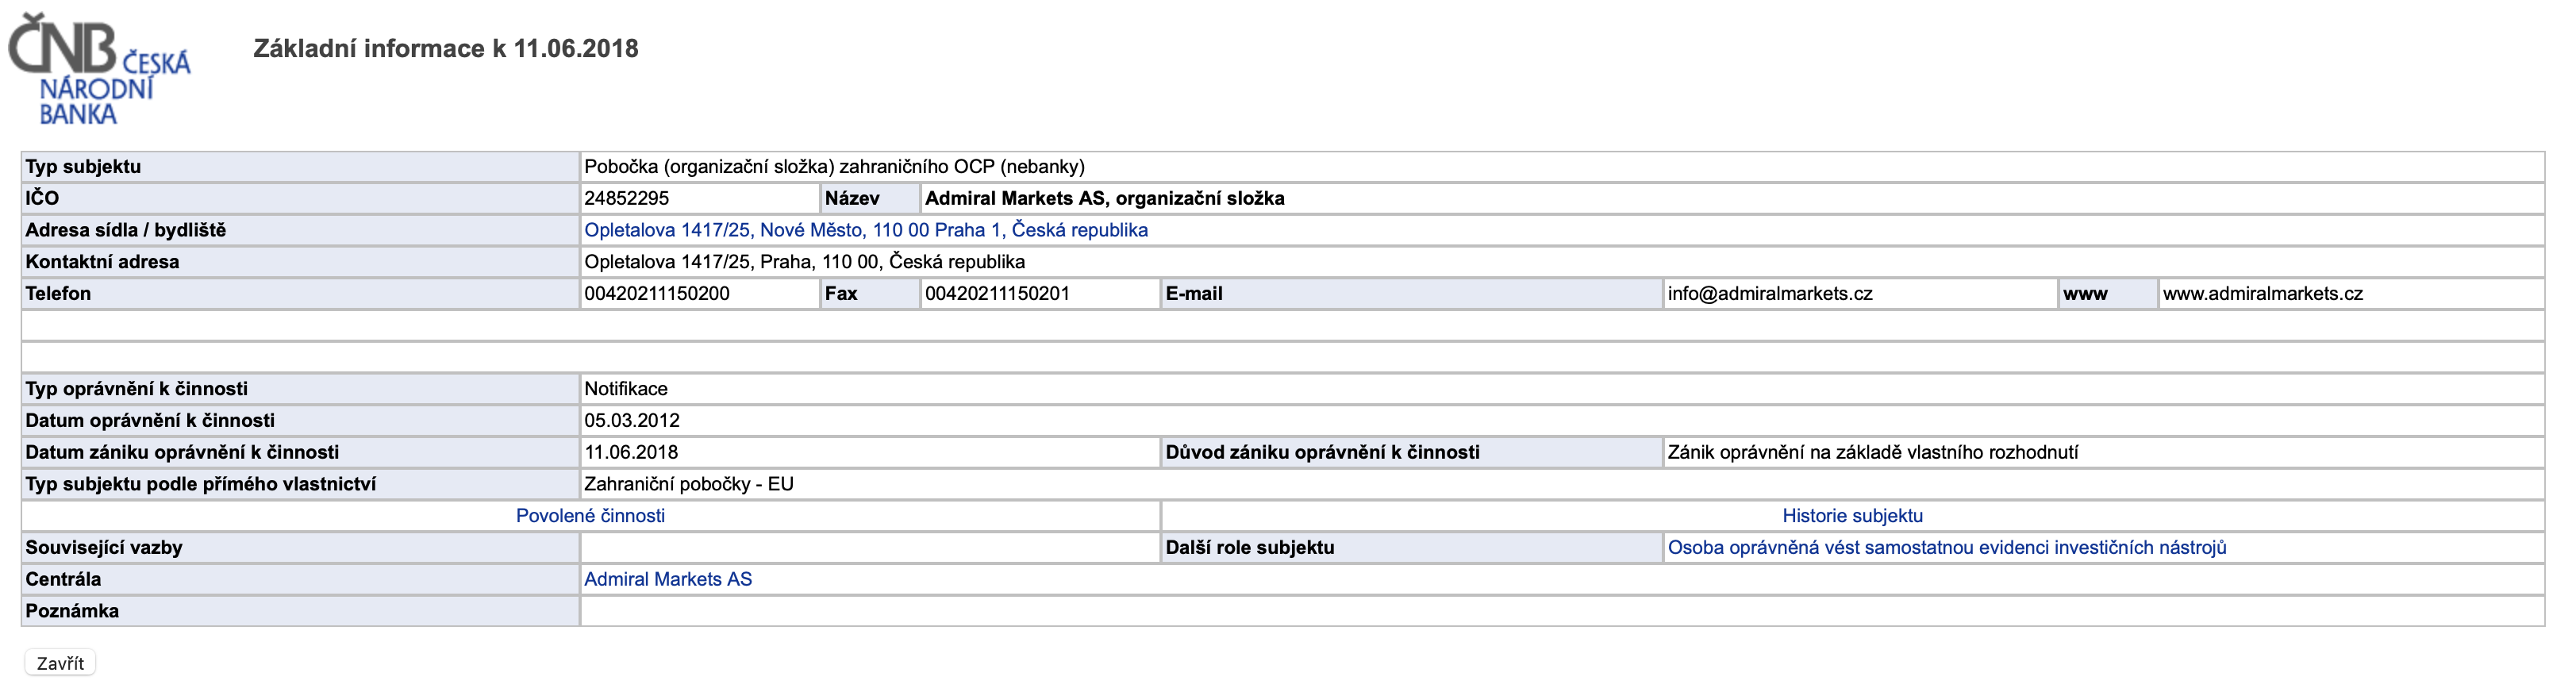
Task: Click the Datum zániku value 11.06.2018
Action: [x=631, y=453]
